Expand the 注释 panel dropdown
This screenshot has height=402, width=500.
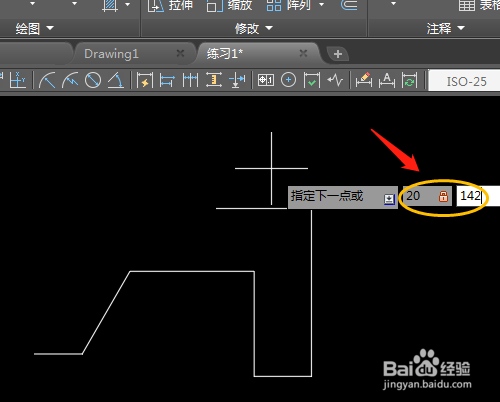461,28
